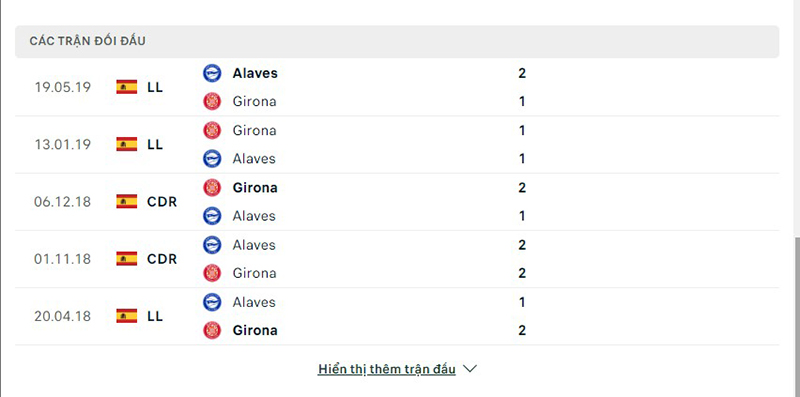Viewport: 800px width, 397px height.
Task: Click "Hiển thị thêm trận đấu" link
Action: tap(387, 369)
